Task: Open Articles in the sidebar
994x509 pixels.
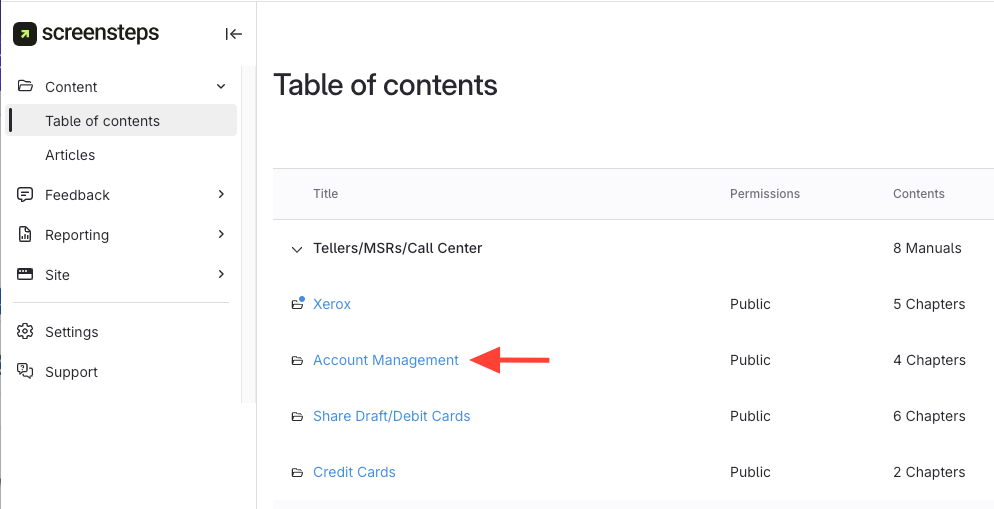Action: (70, 155)
